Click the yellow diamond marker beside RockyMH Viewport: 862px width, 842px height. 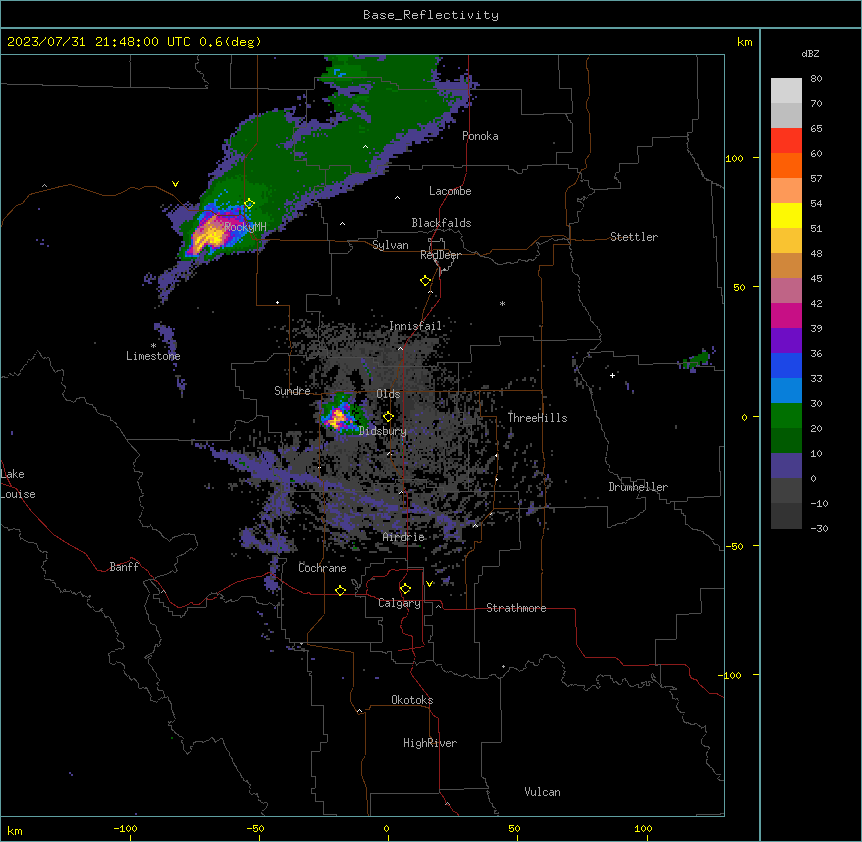[249, 203]
